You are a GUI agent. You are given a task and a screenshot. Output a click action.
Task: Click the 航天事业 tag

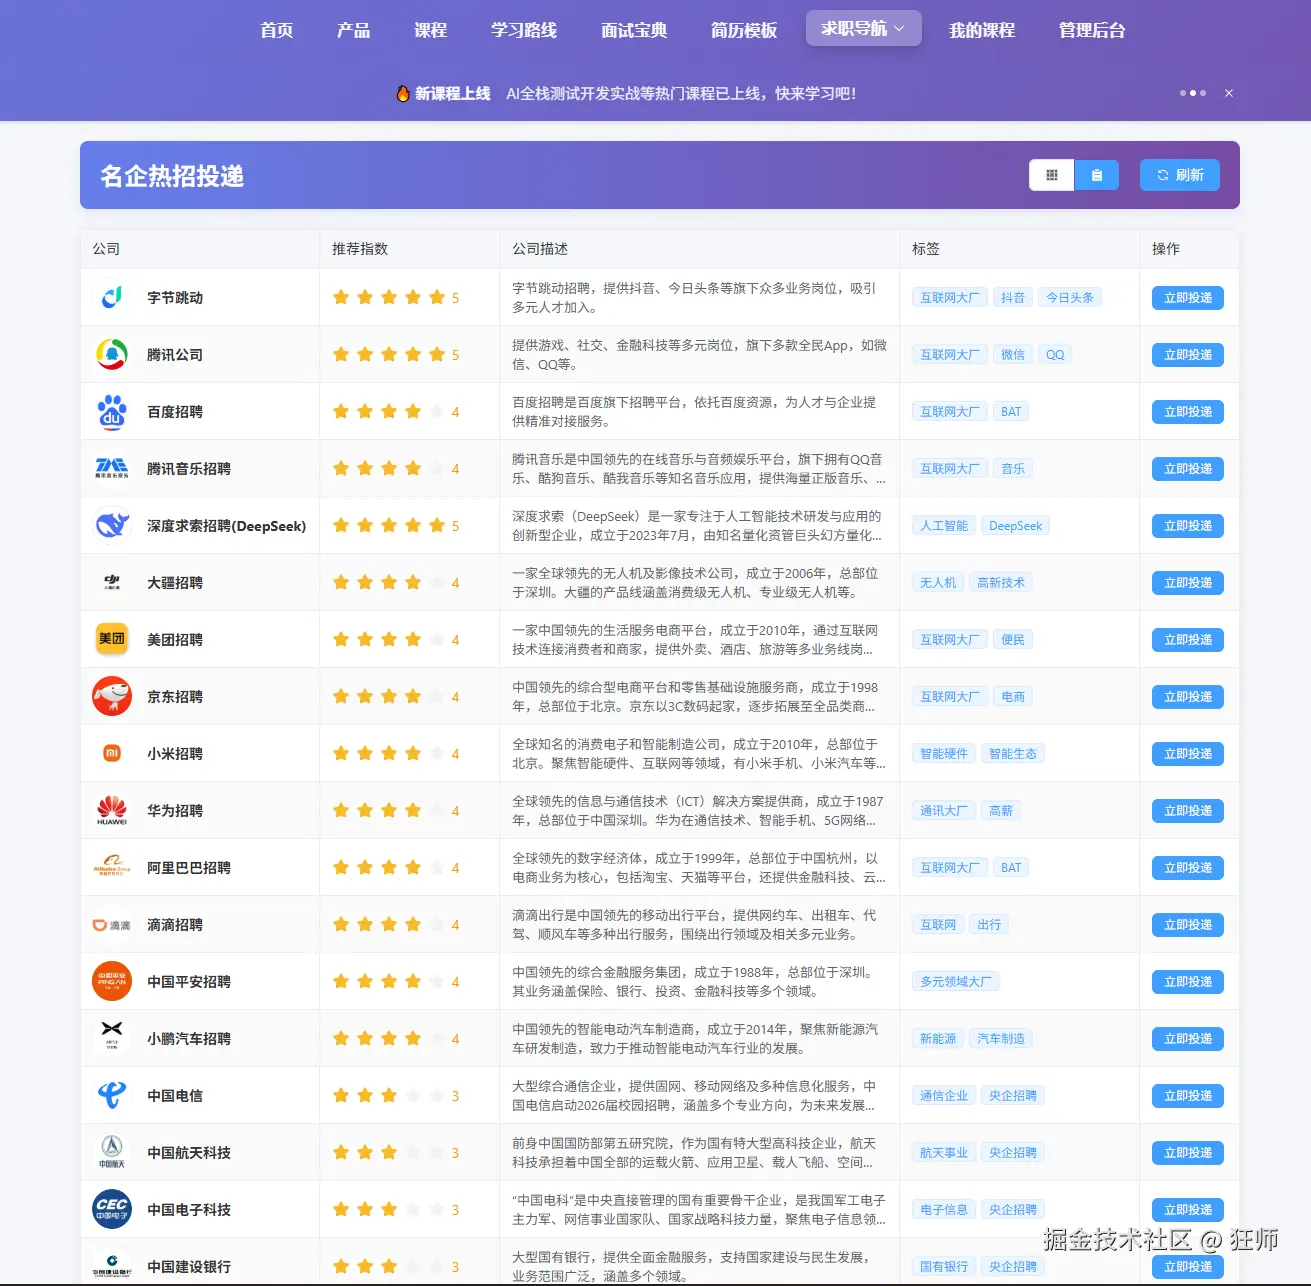(x=944, y=1153)
